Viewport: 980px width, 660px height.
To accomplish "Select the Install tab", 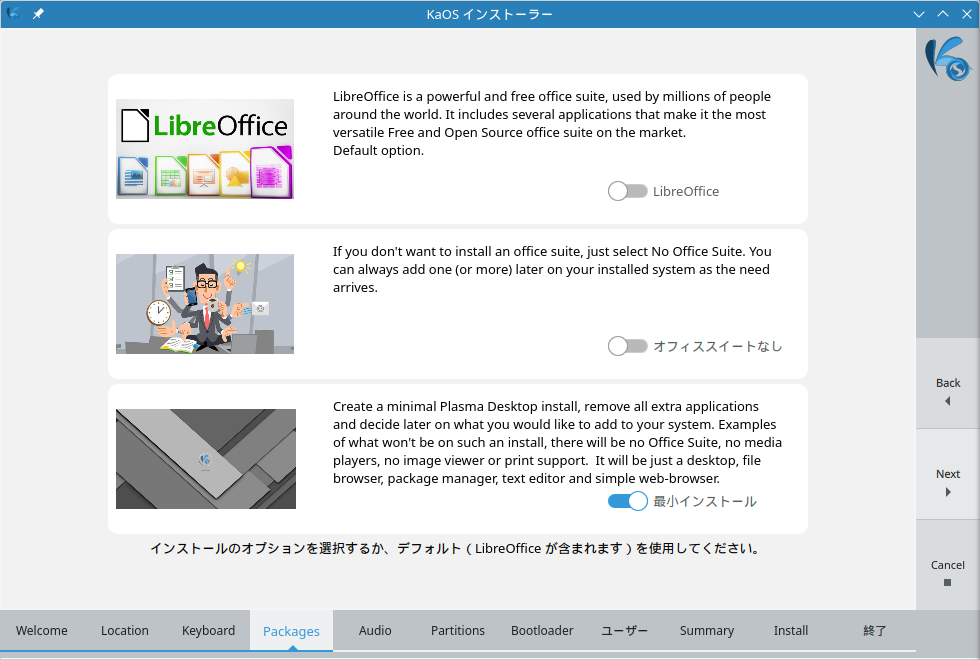I will [x=791, y=631].
